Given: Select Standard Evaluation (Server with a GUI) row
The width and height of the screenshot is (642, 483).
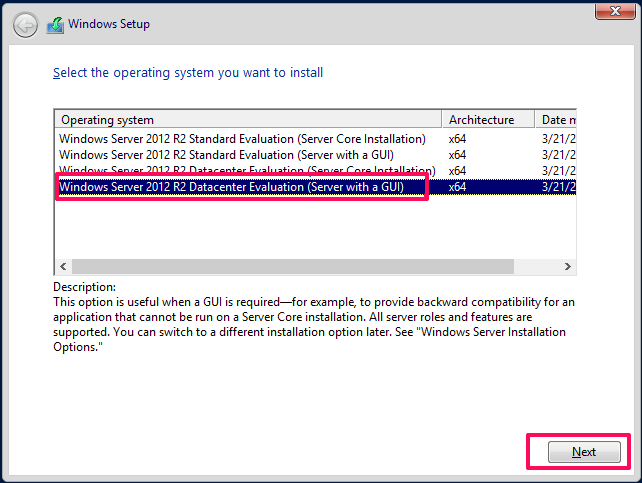Looking at the screenshot, I should click(315, 155).
